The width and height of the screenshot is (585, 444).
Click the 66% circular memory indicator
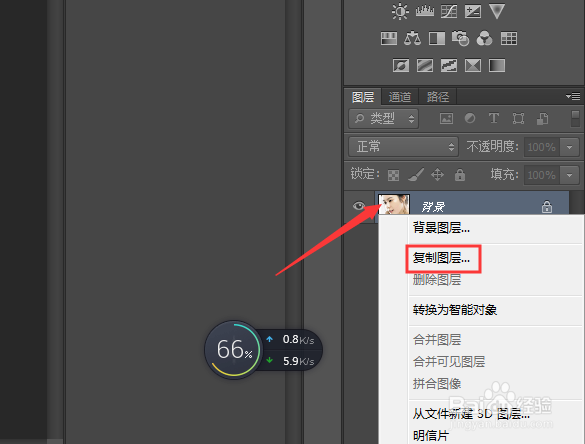(x=234, y=350)
